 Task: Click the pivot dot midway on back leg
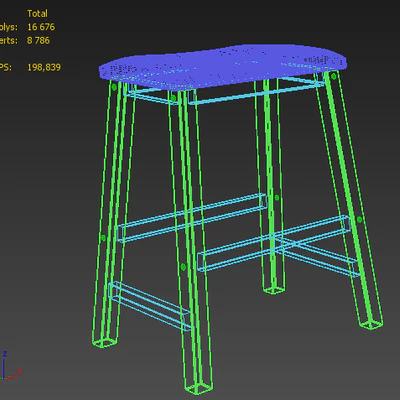coord(277,198)
